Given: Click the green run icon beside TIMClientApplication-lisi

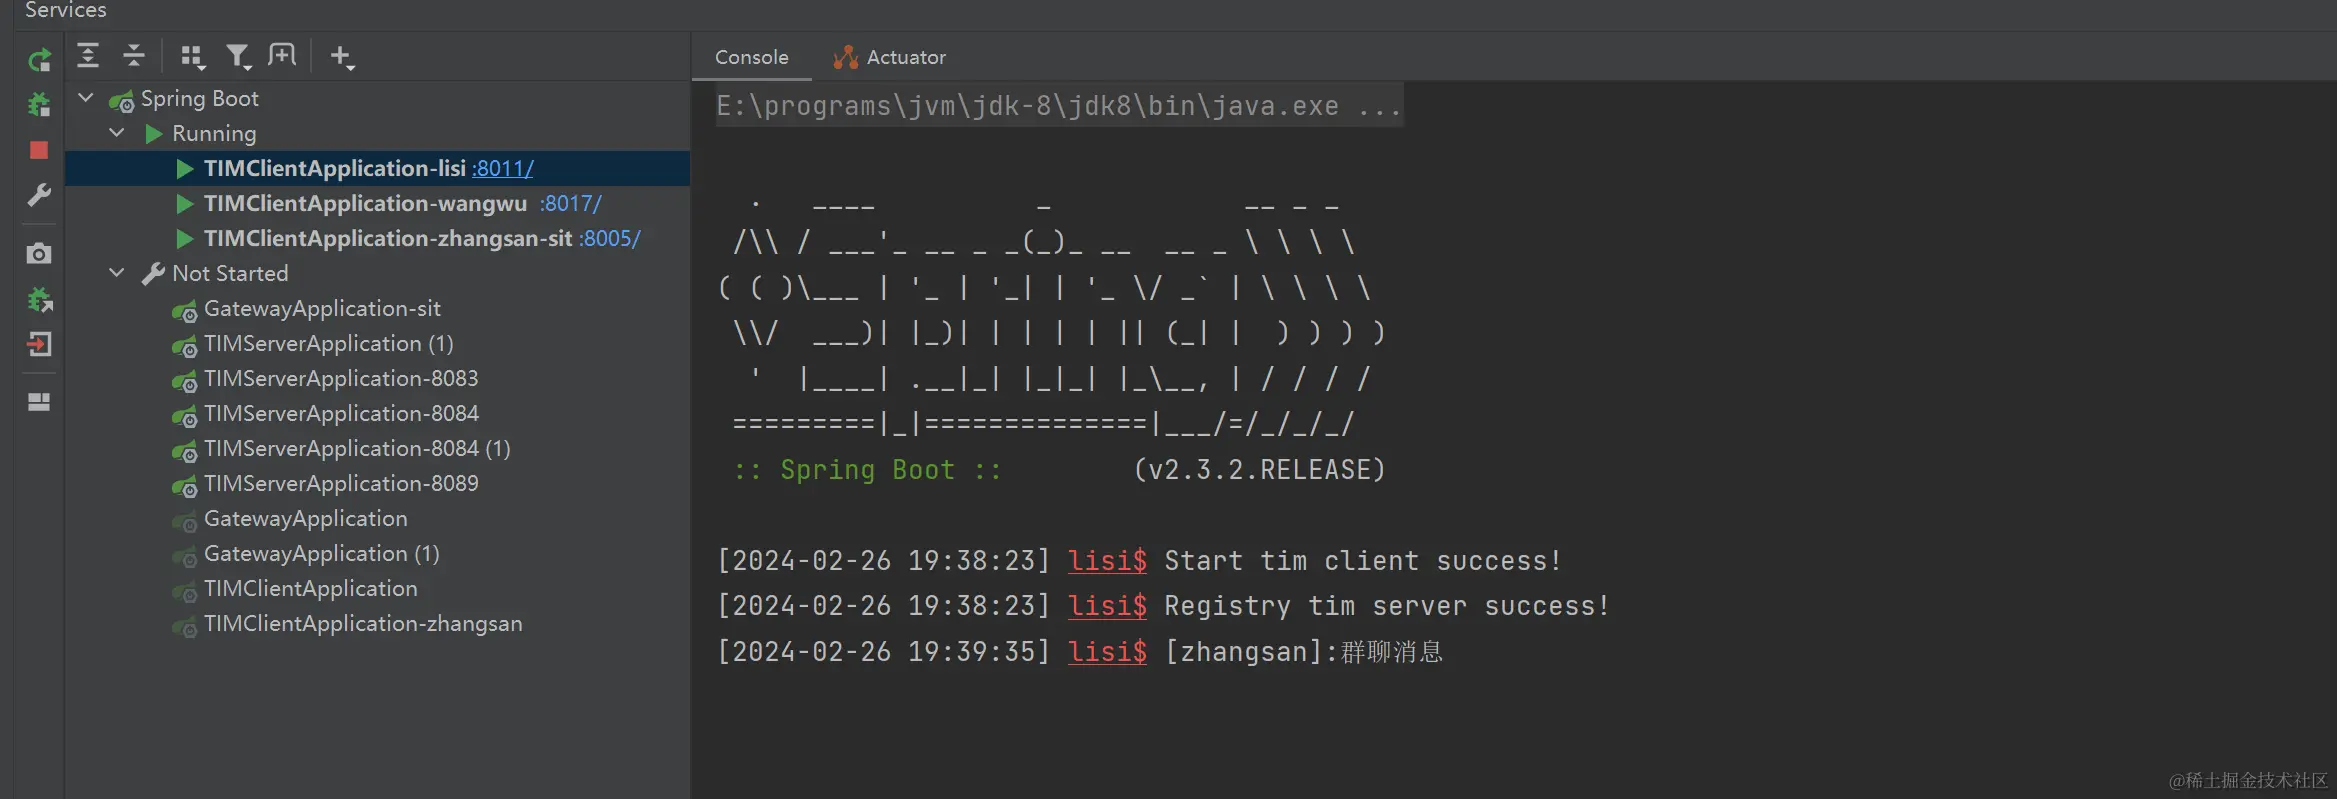Looking at the screenshot, I should (184, 169).
